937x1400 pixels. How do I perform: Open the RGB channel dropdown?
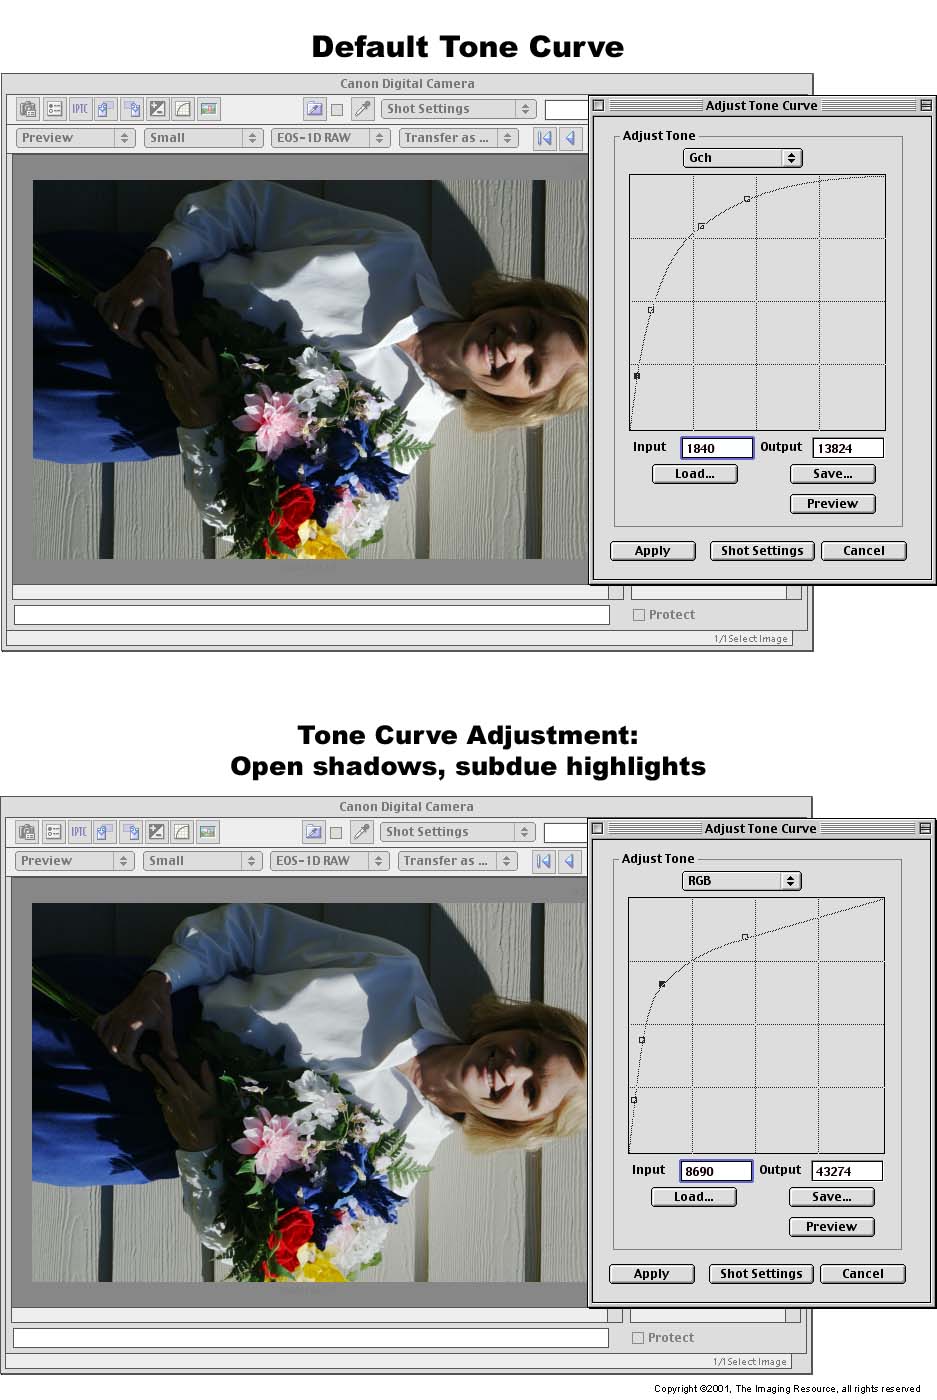coord(742,881)
